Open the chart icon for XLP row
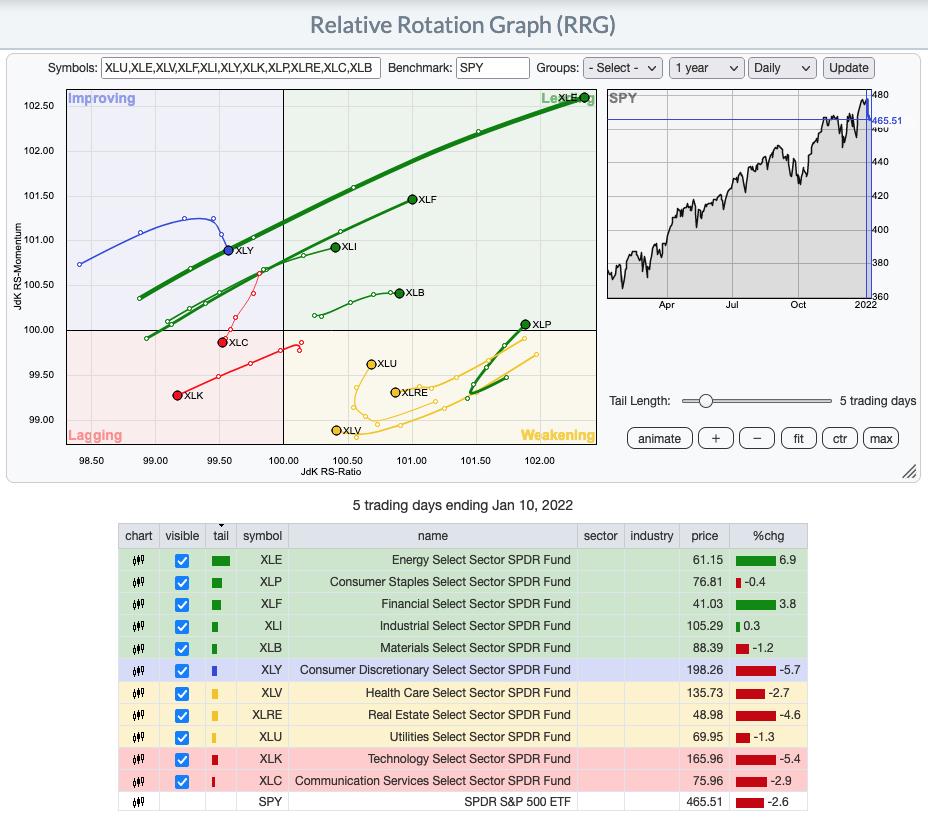928x818 pixels. point(138,582)
